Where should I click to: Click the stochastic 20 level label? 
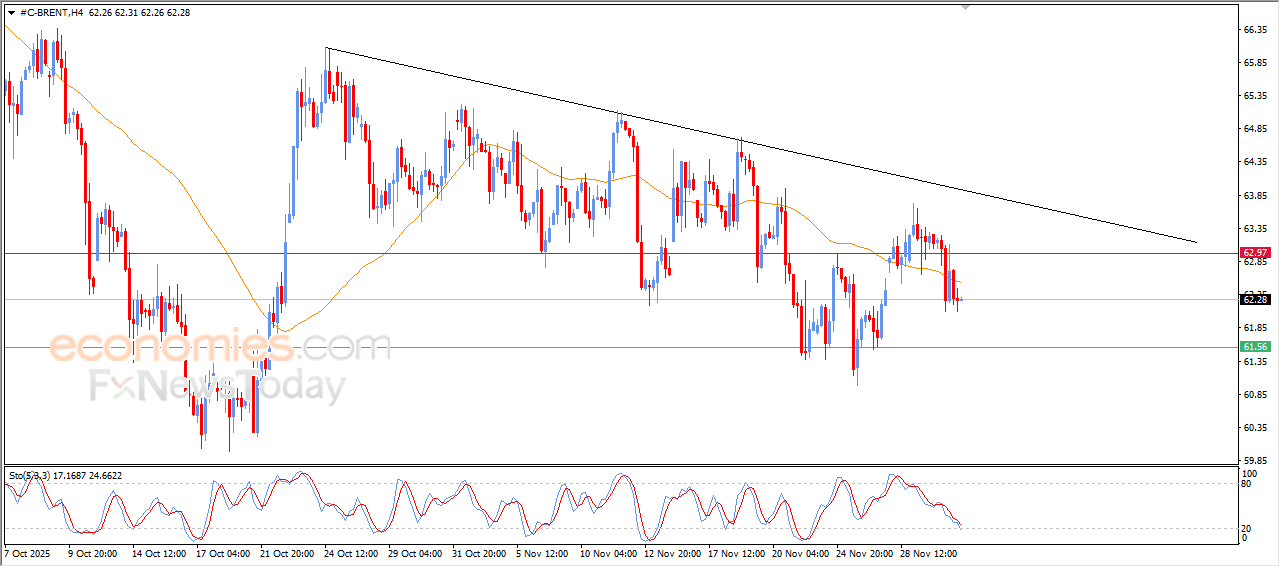coord(1246,528)
